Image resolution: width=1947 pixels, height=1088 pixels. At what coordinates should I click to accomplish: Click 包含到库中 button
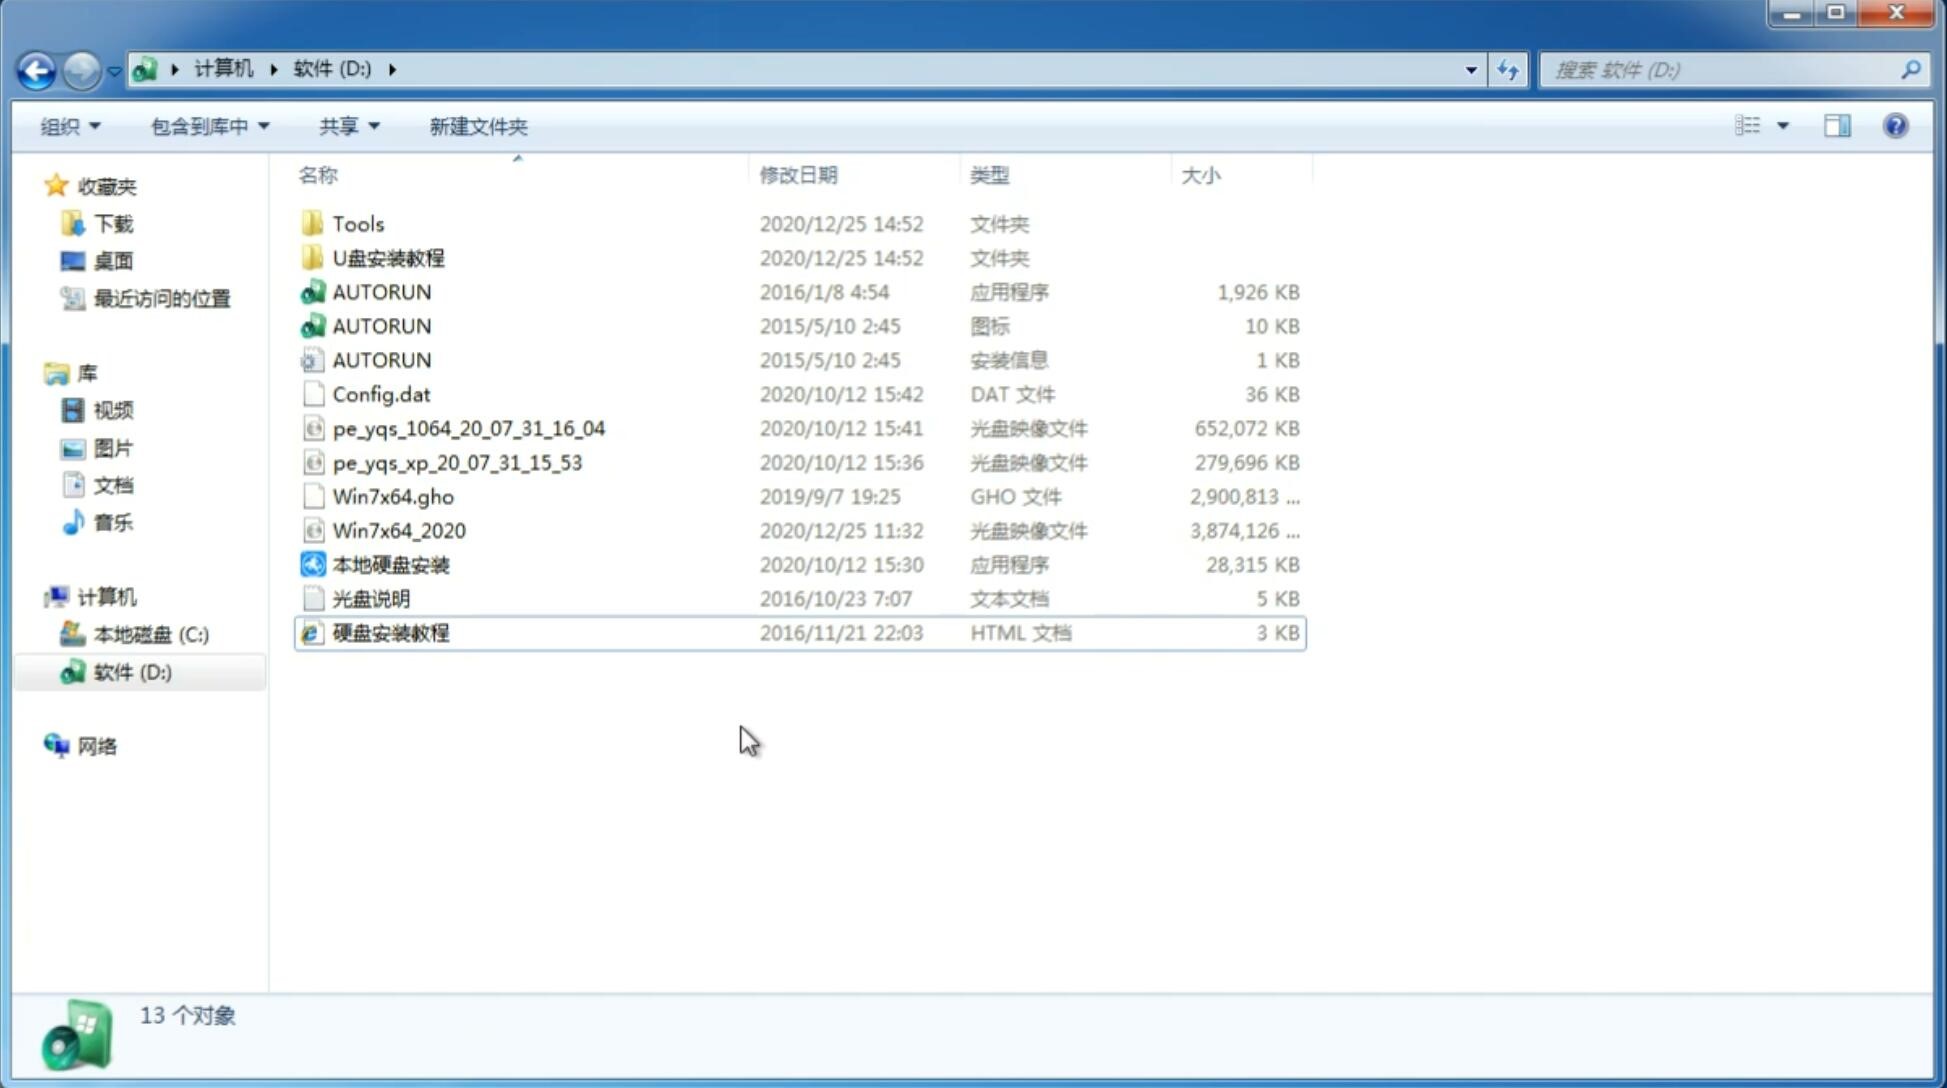click(207, 126)
